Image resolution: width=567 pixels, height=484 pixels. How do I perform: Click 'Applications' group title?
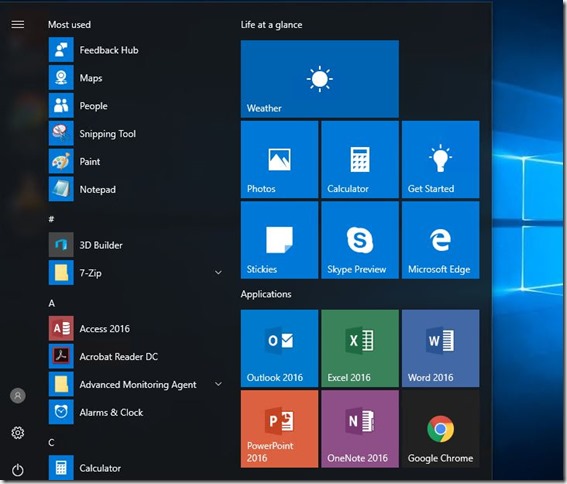tap(266, 294)
